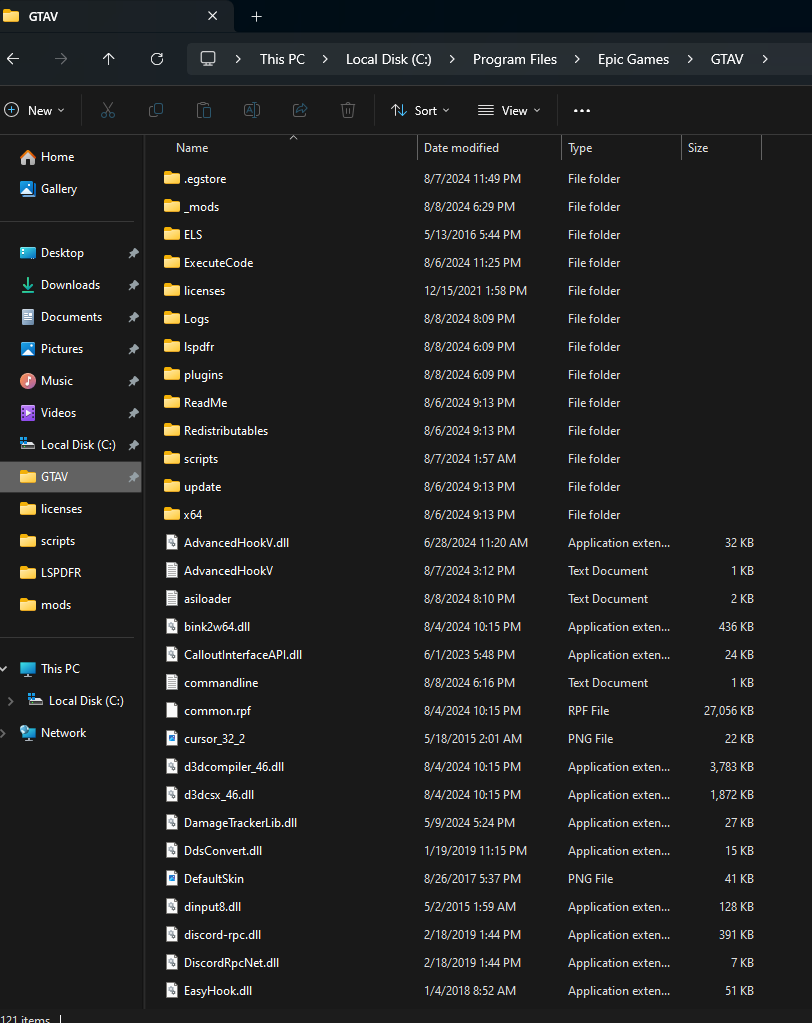This screenshot has width=812, height=1023.
Task: Collapse the This PC tree node
Action: [x=5, y=669]
